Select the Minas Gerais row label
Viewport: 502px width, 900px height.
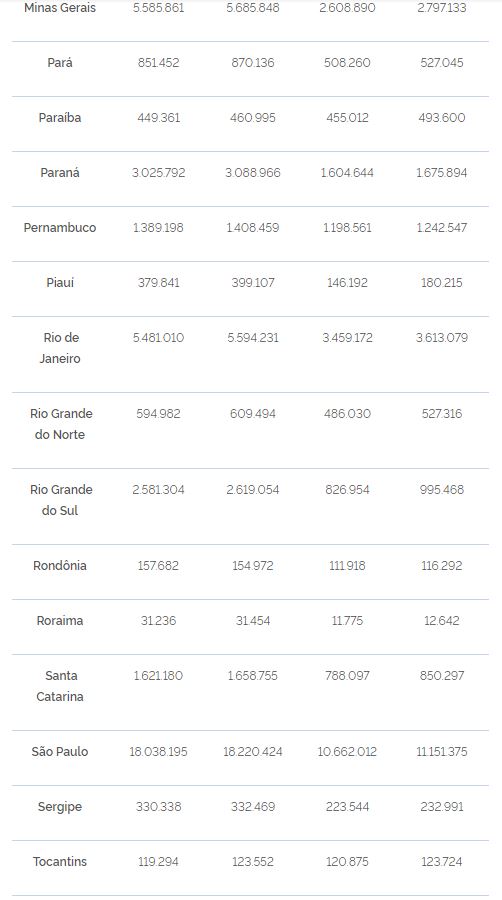click(60, 8)
